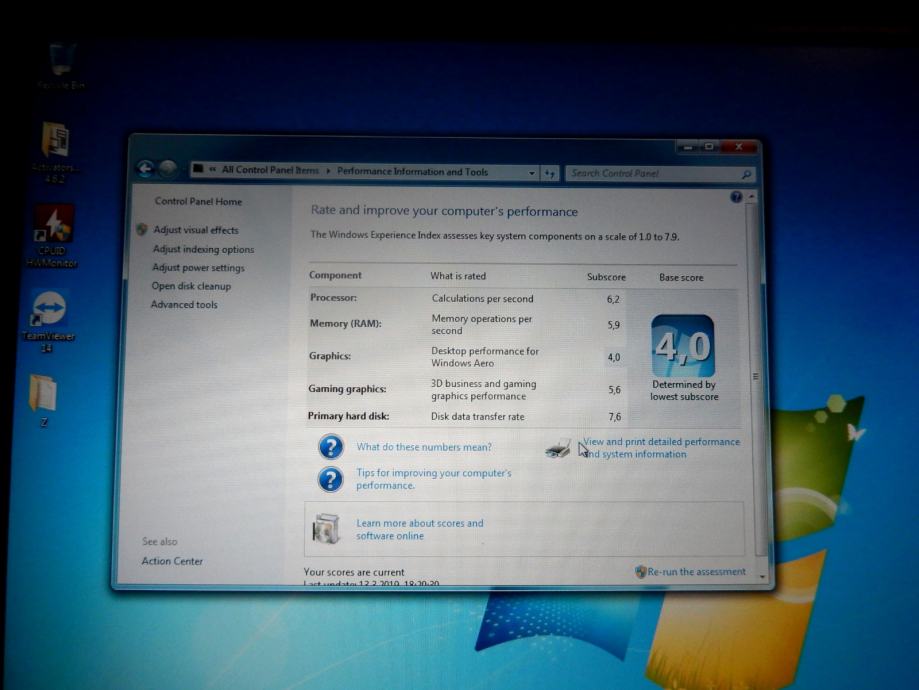Click the Base score column header
The width and height of the screenshot is (919, 690).
pos(681,277)
